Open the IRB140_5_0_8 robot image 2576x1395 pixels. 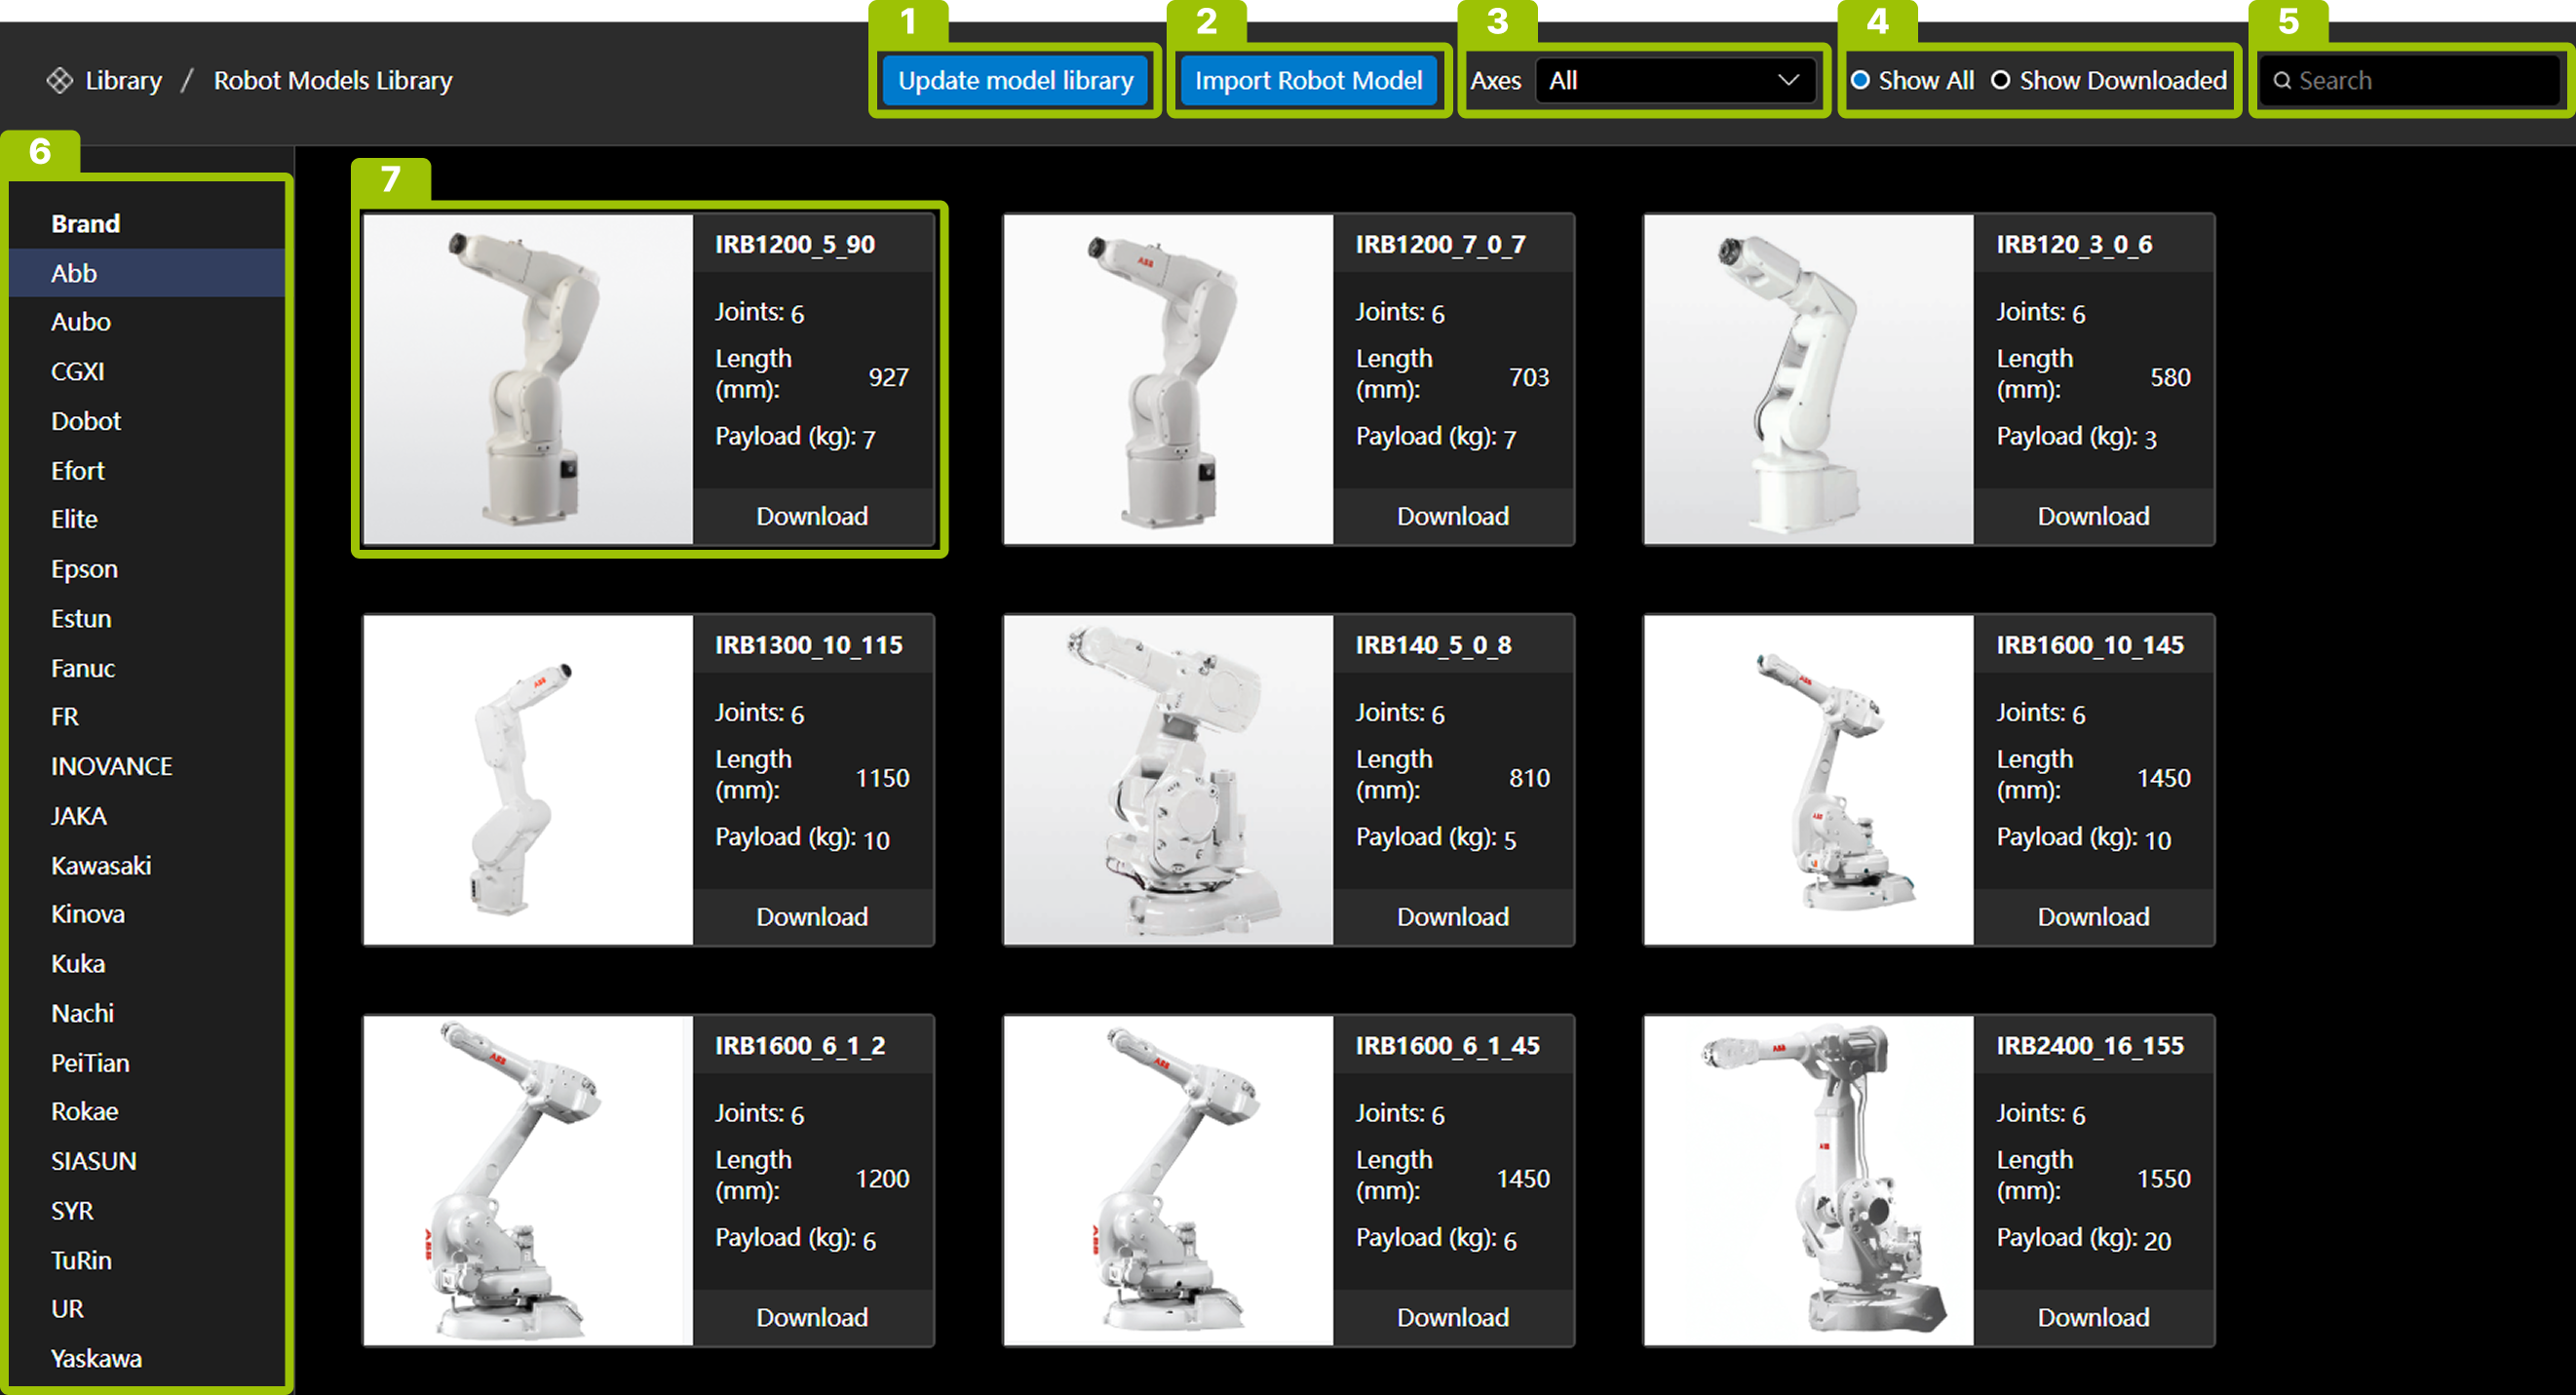tap(1168, 779)
